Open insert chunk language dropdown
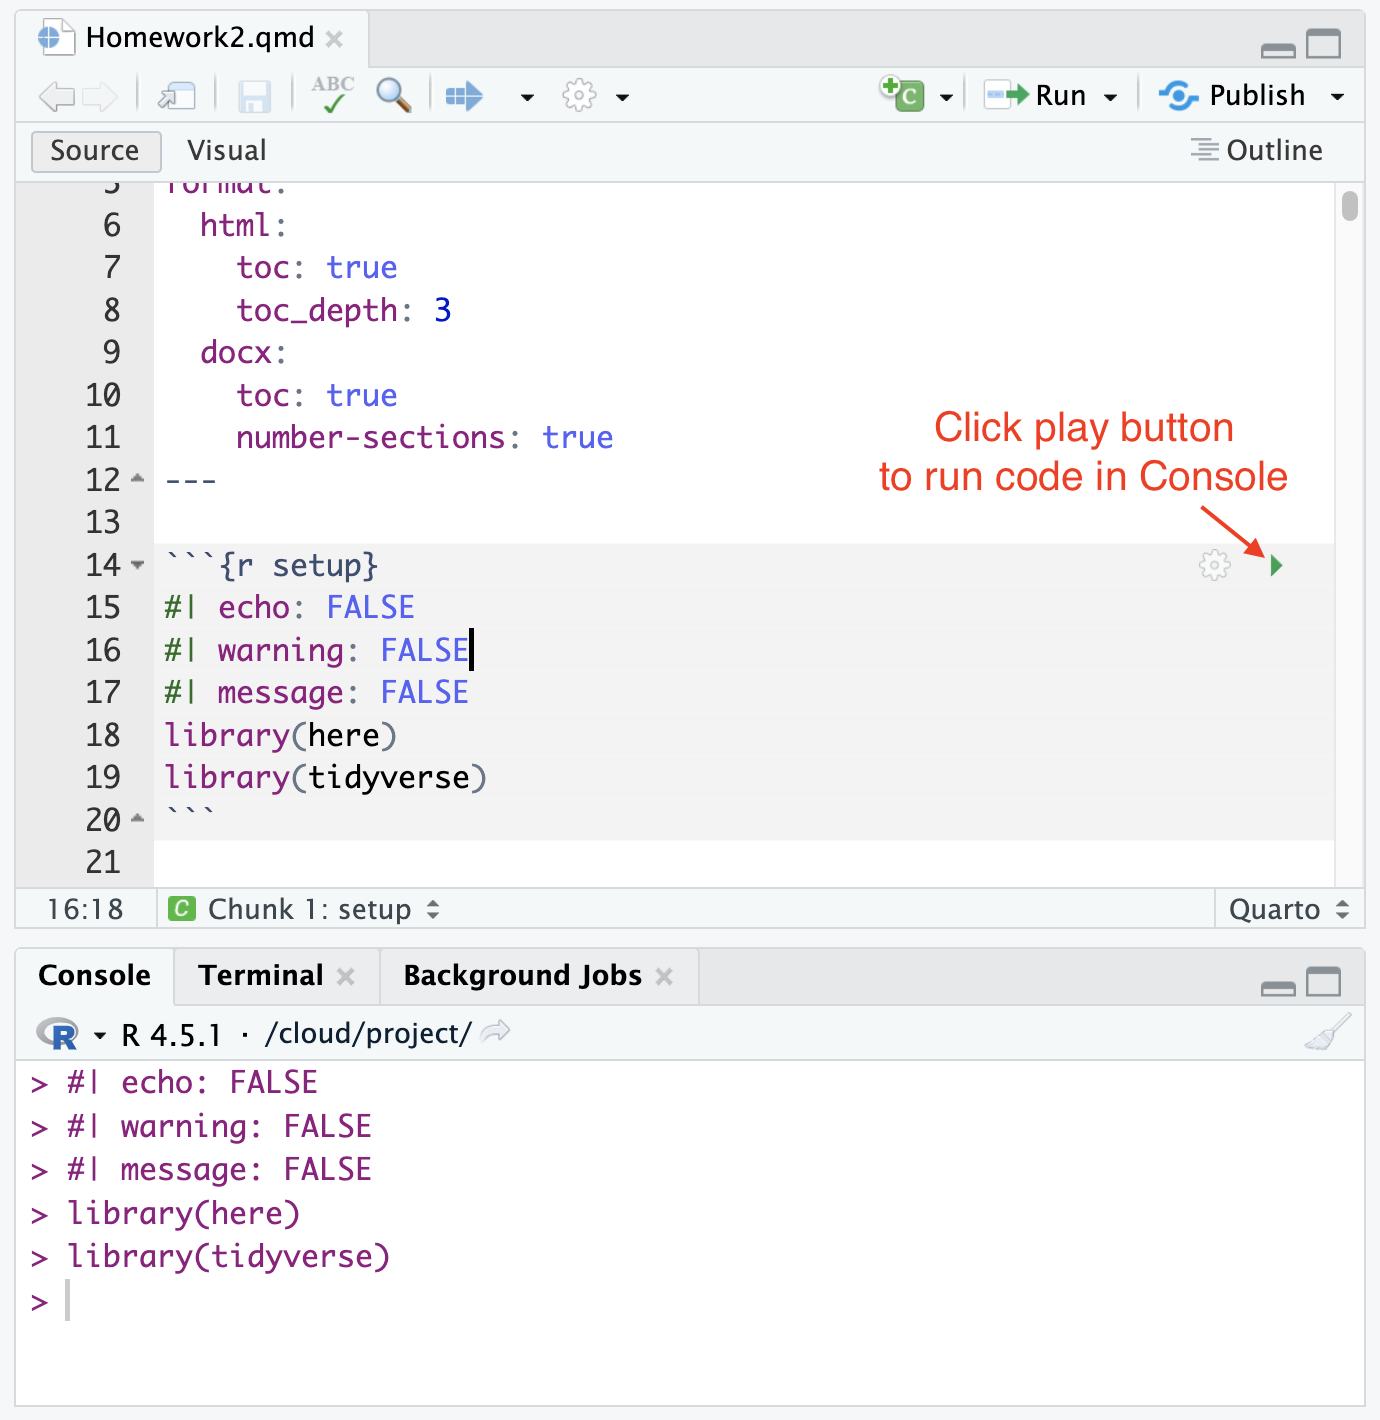The width and height of the screenshot is (1380, 1420). tap(946, 98)
